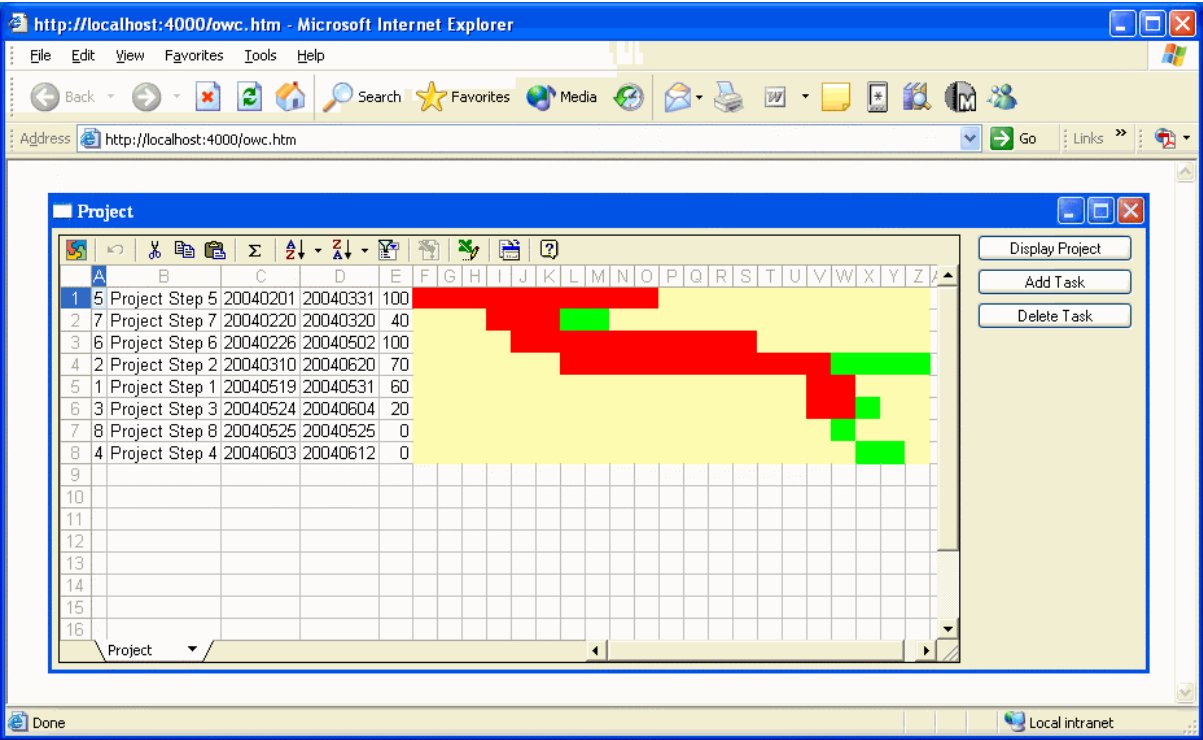Click the browser Forward arrow
Screen dimensions: 1203x740
coord(147,97)
